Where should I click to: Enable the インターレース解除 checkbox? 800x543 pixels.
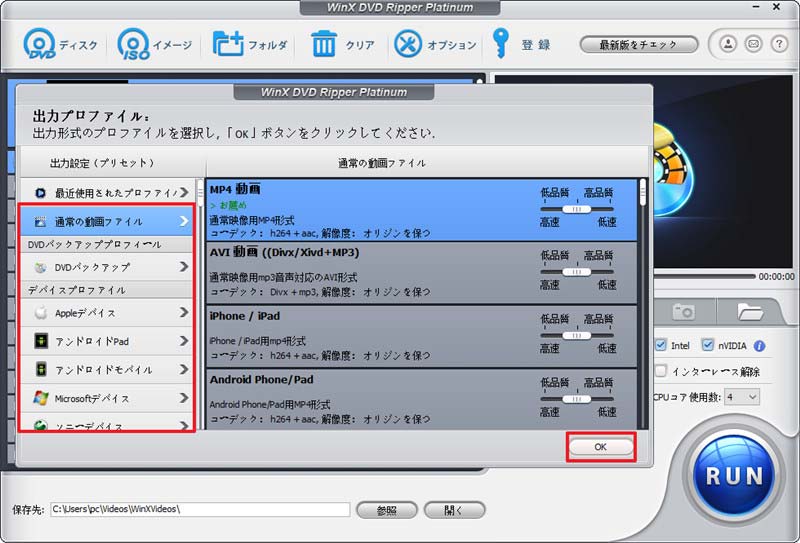661,371
